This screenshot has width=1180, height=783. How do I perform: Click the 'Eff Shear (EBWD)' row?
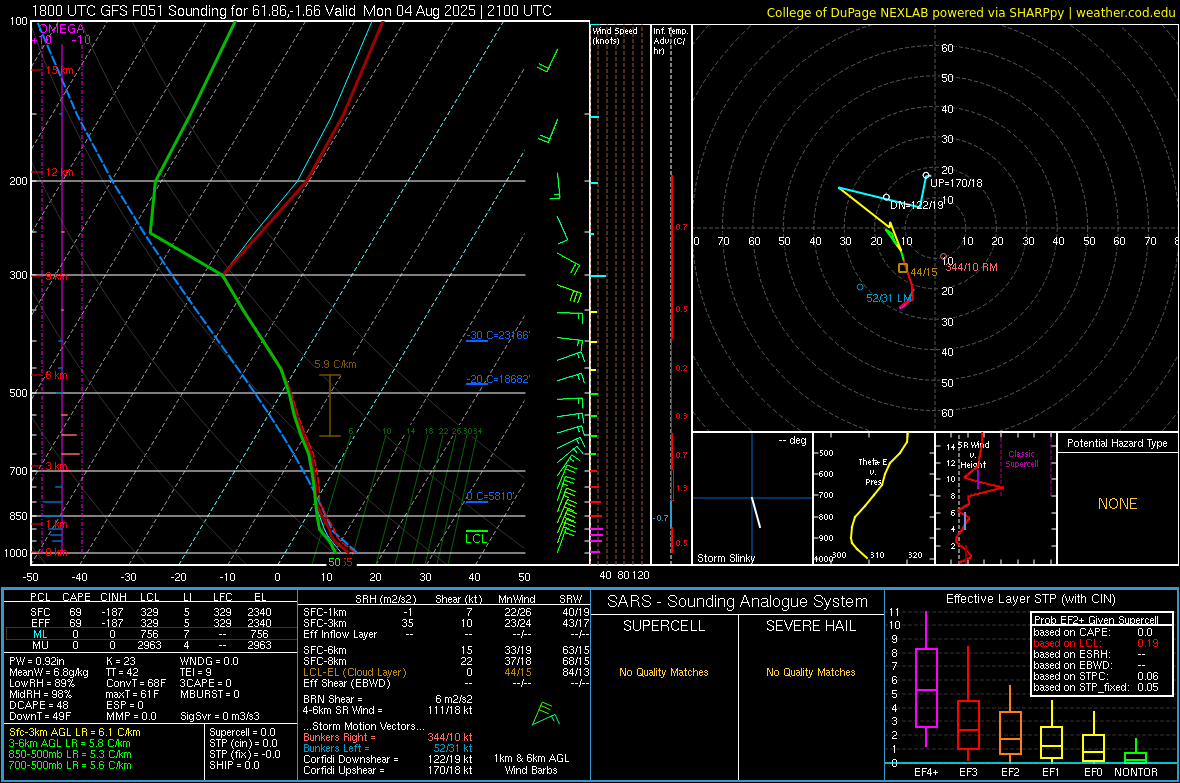pyautogui.click(x=446, y=683)
